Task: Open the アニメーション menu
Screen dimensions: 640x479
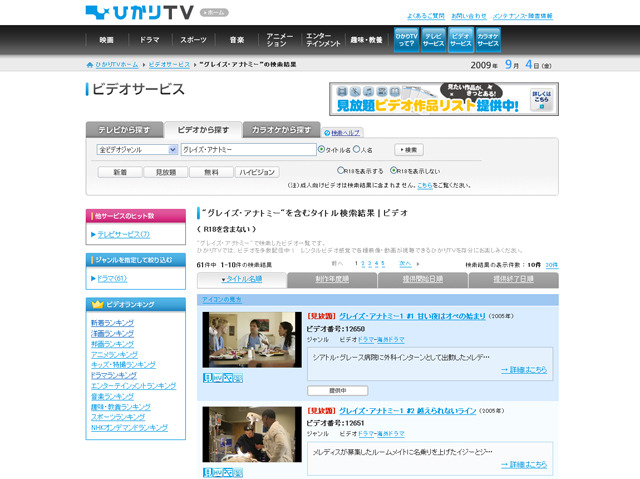Action: tap(280, 40)
